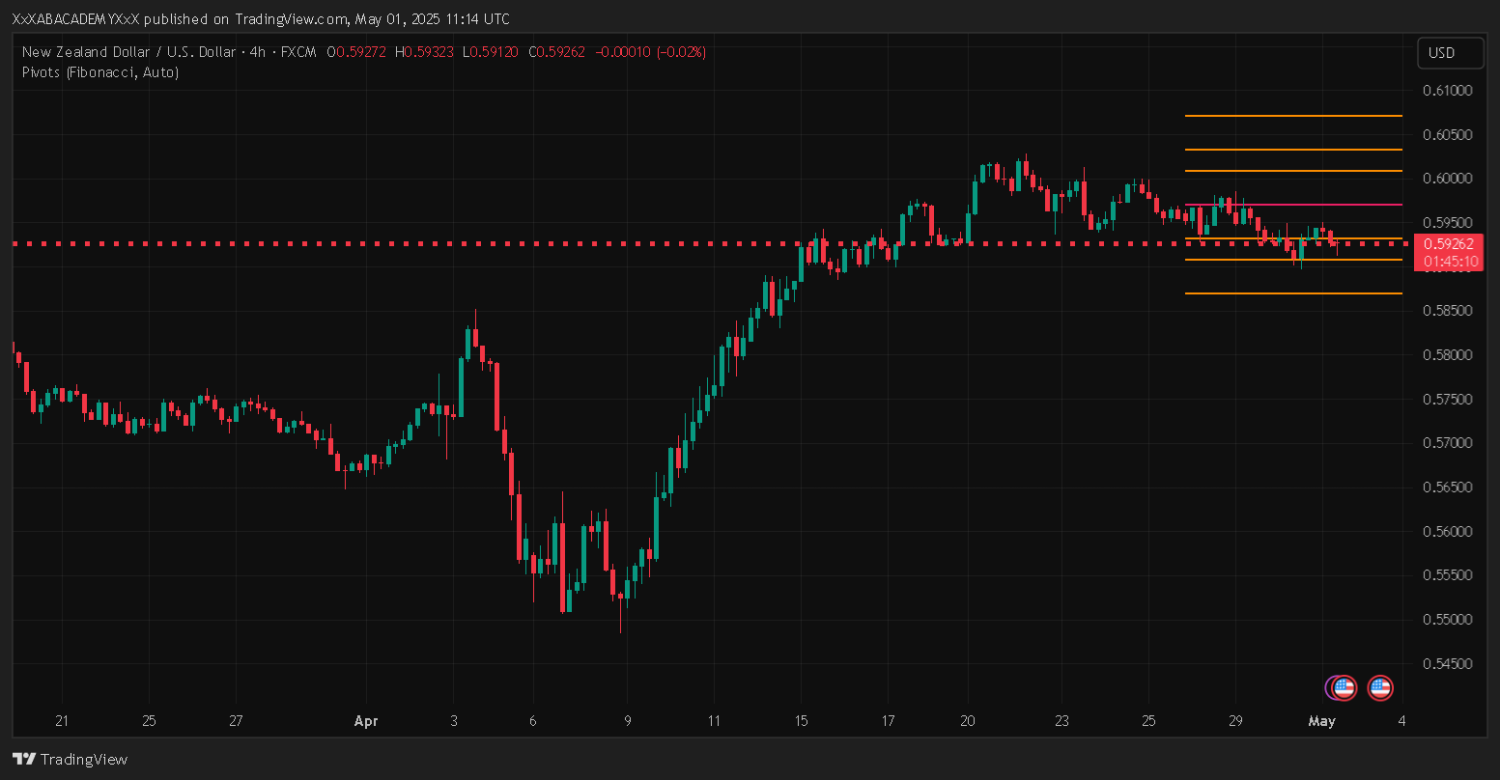Open the published on TradingView.com header text
Viewport: 1500px width, 780px height.
coord(260,19)
